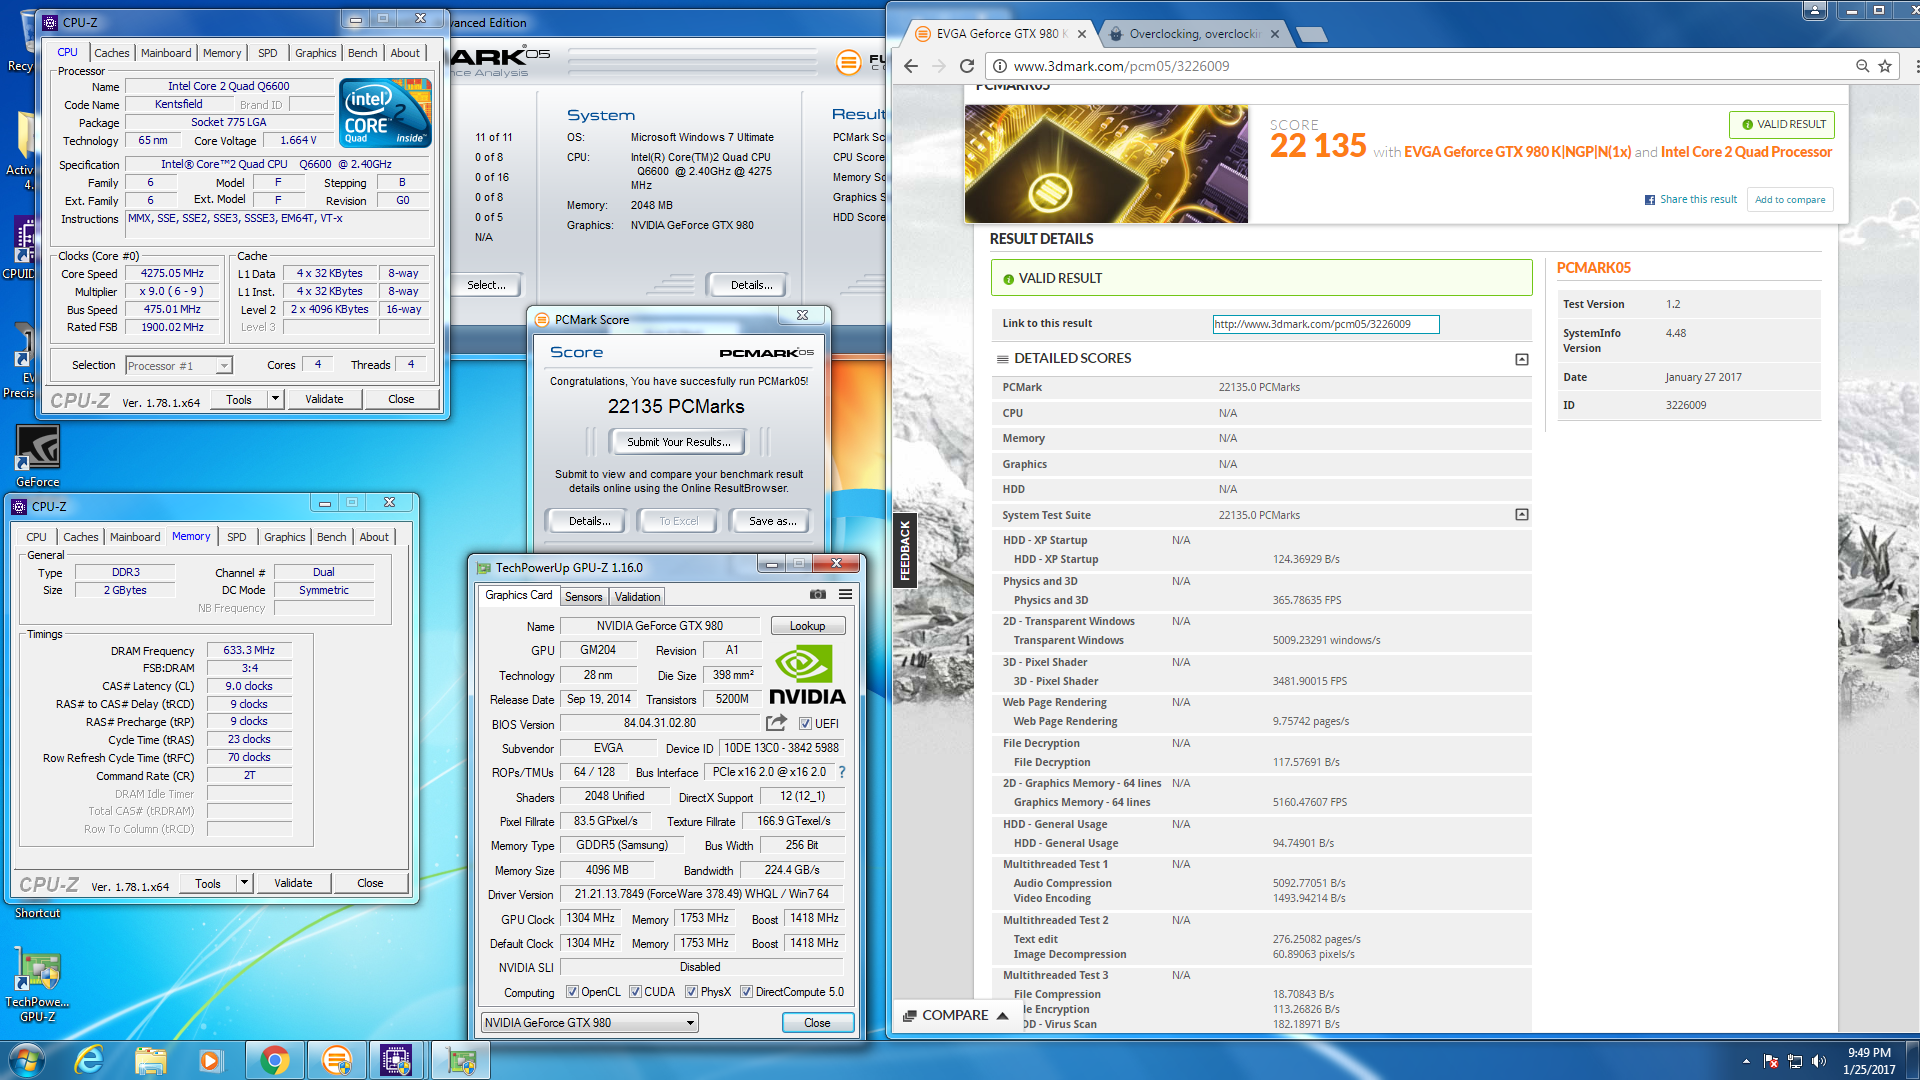
Task: Close the EVGA Geforce GTX 980 tab
Action: (1084, 34)
